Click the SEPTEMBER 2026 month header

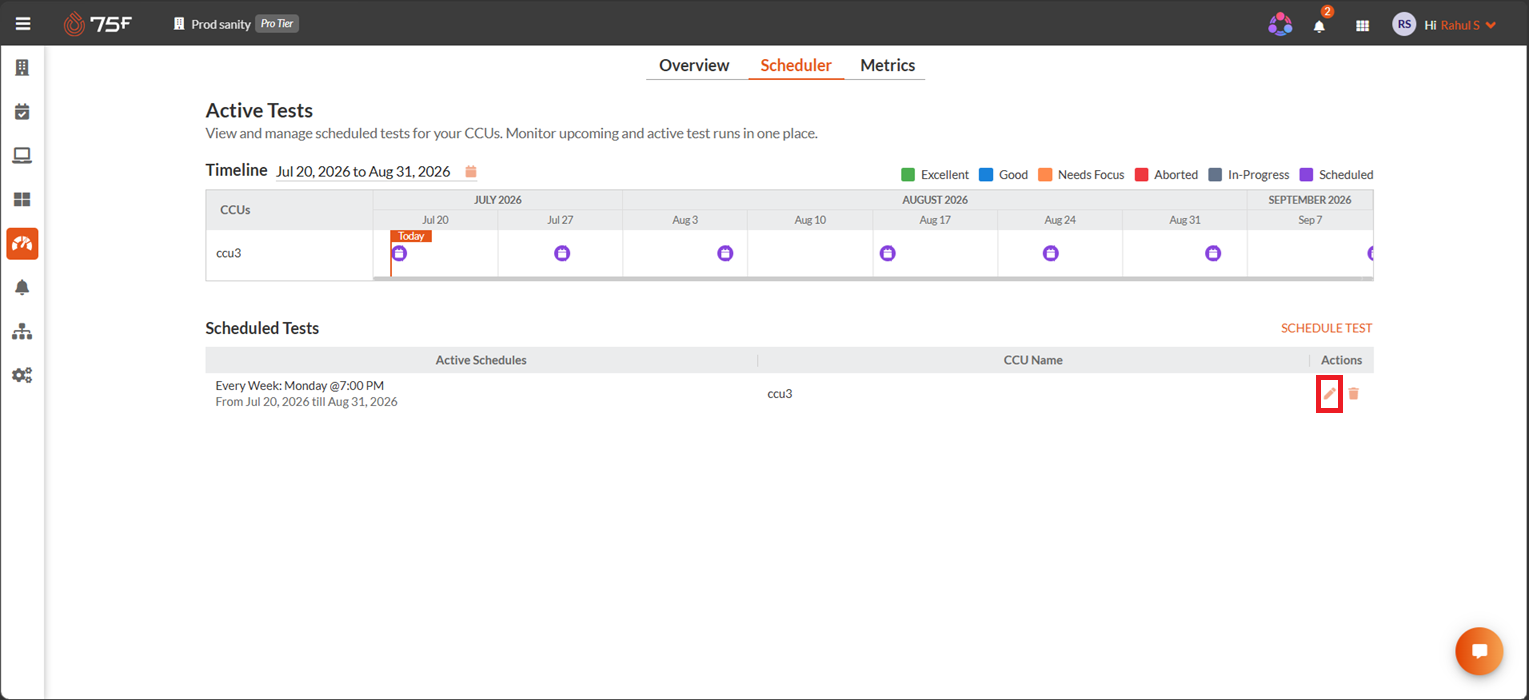click(1310, 200)
